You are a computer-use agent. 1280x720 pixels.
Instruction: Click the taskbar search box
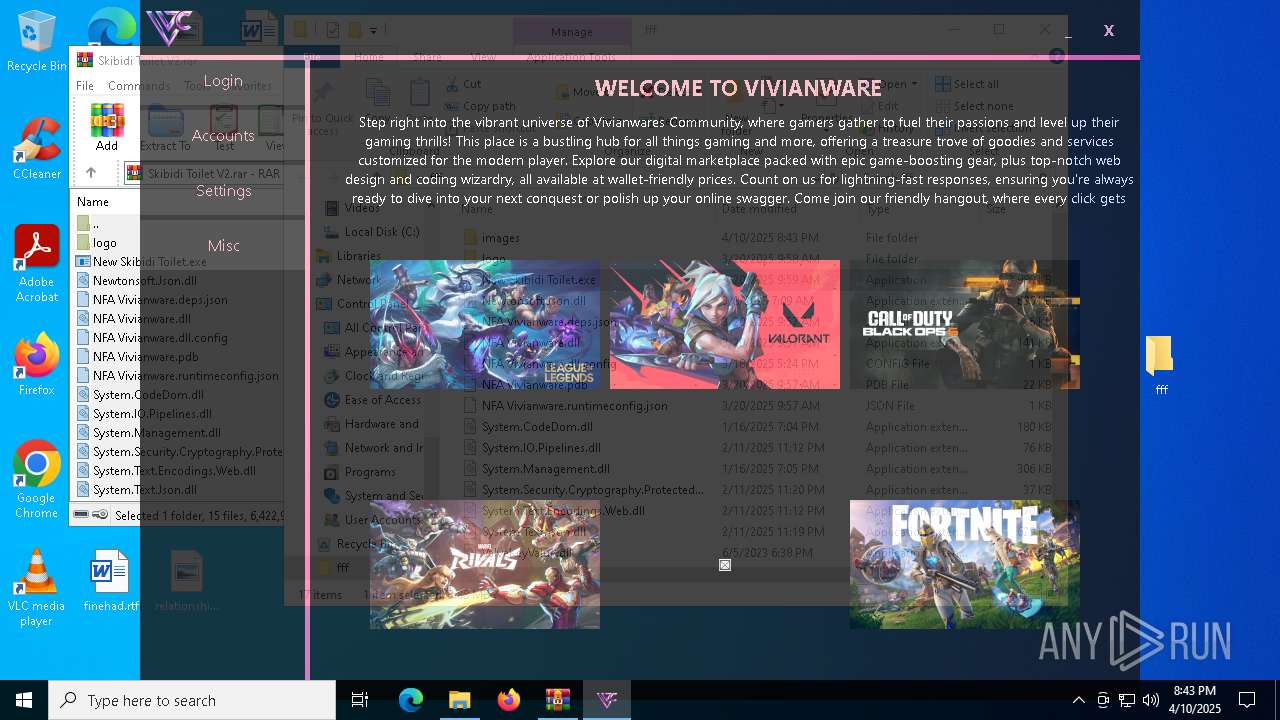point(192,700)
